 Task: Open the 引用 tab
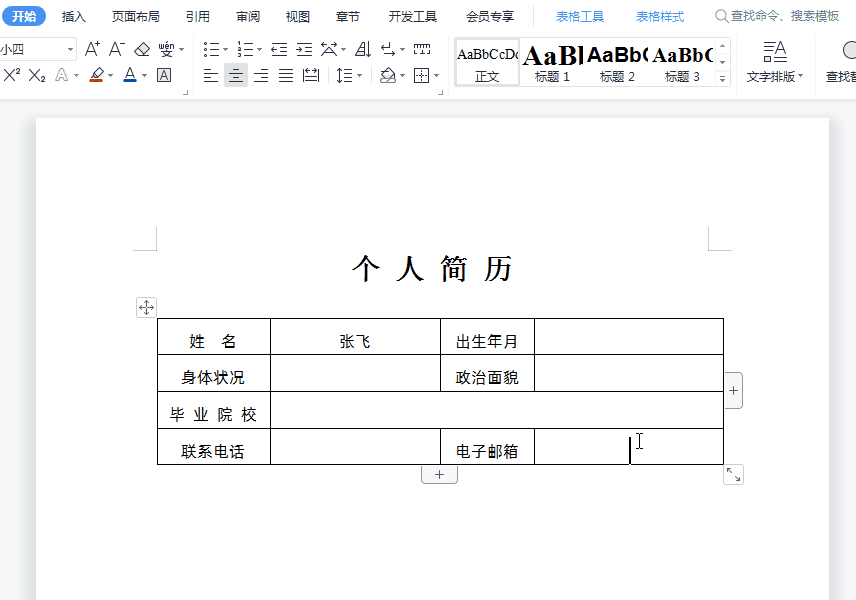(198, 17)
